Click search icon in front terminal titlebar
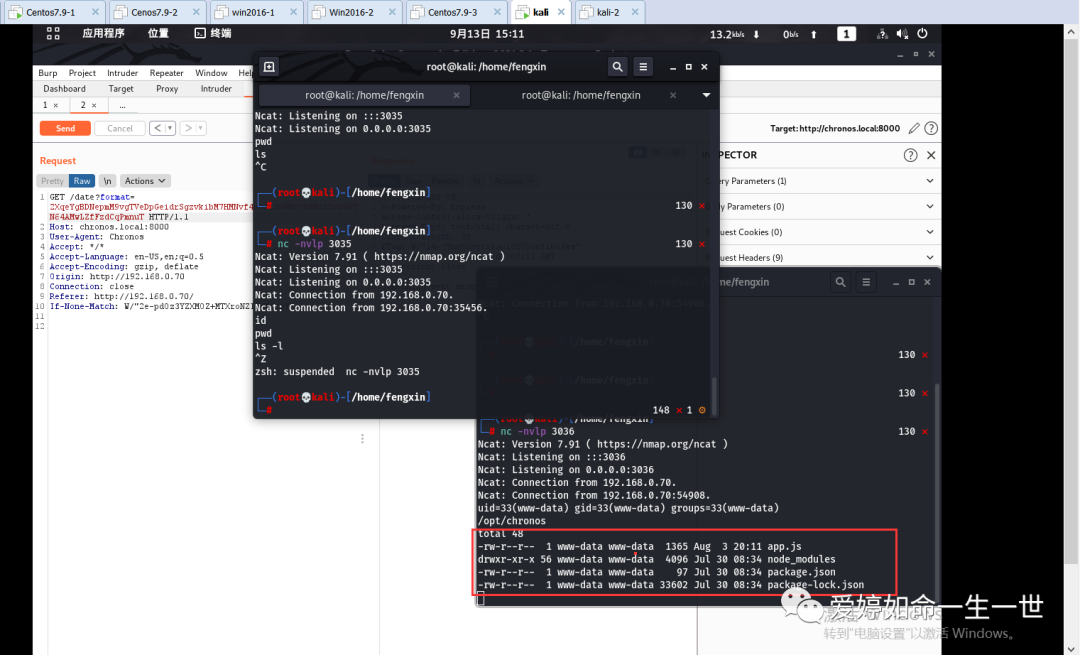The image size is (1080, 655). [x=617, y=67]
